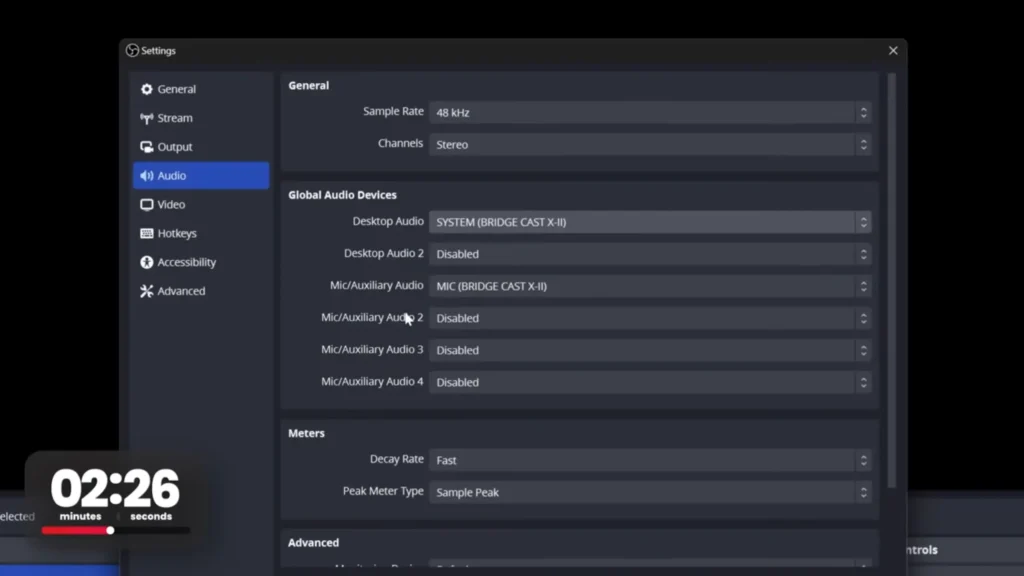Close the Settings dialog
The height and width of the screenshot is (576, 1024).
pyautogui.click(x=893, y=50)
